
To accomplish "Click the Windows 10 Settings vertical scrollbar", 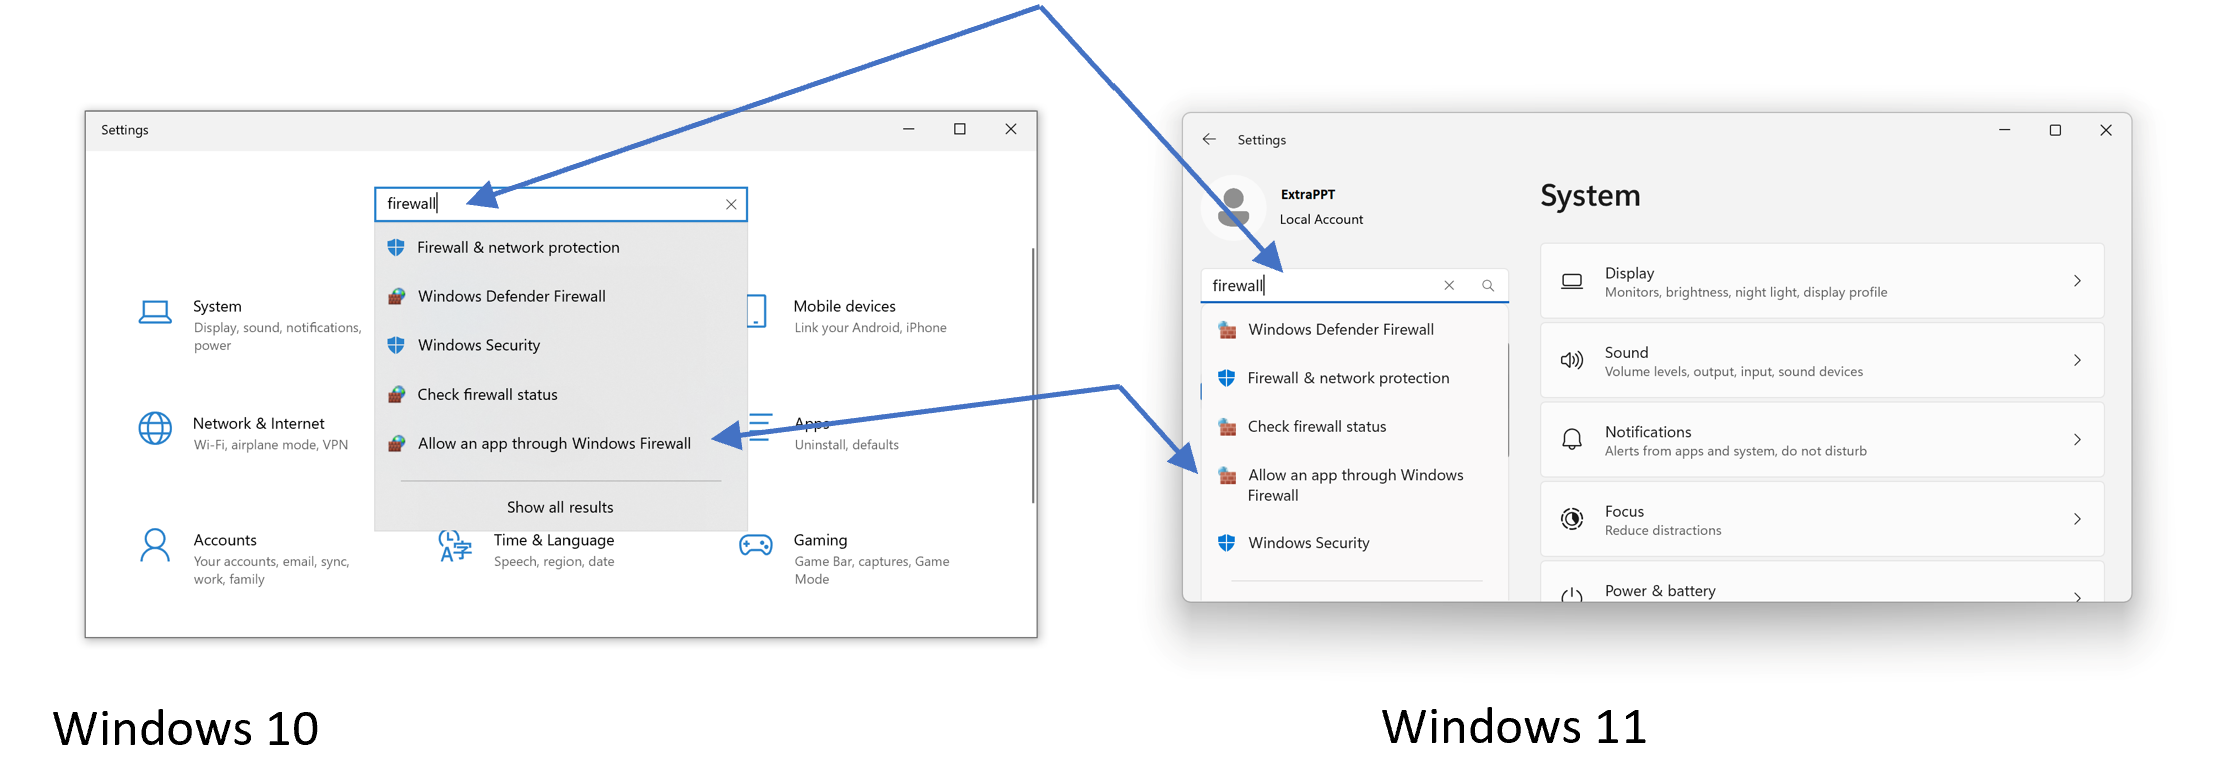I will (x=1033, y=376).
